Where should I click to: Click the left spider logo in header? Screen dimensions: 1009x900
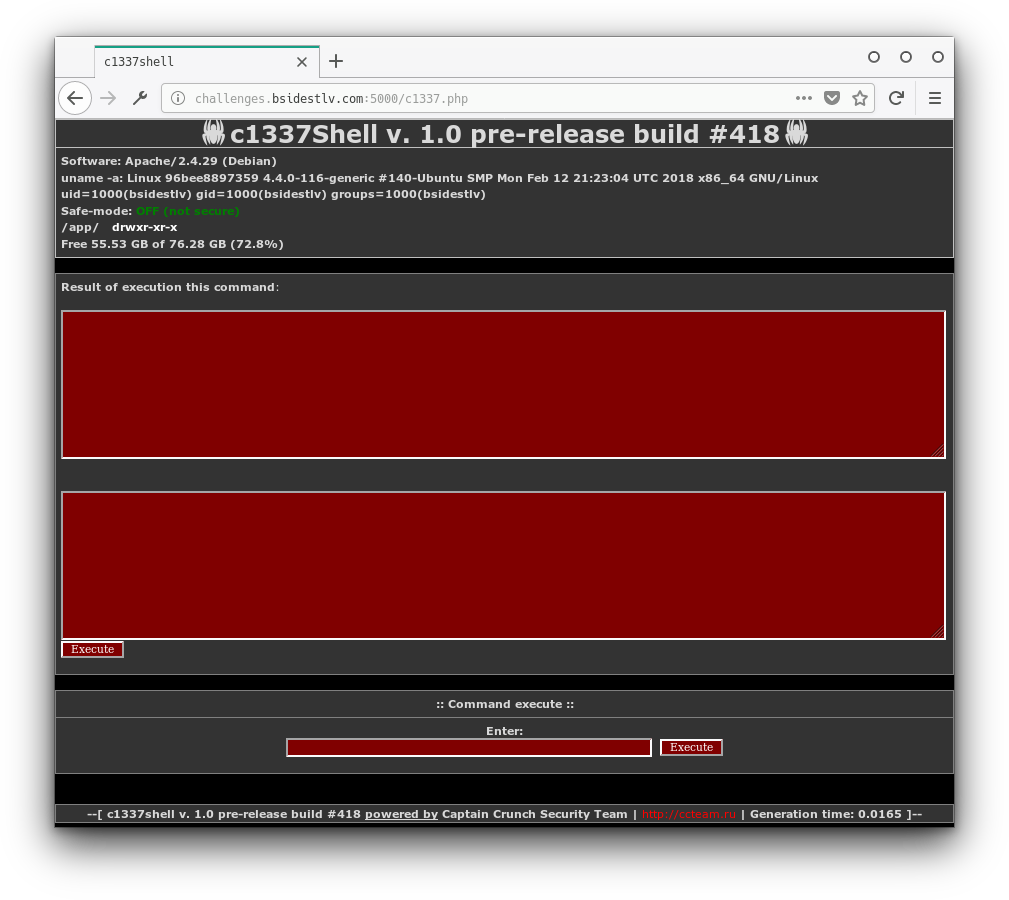coord(213,133)
